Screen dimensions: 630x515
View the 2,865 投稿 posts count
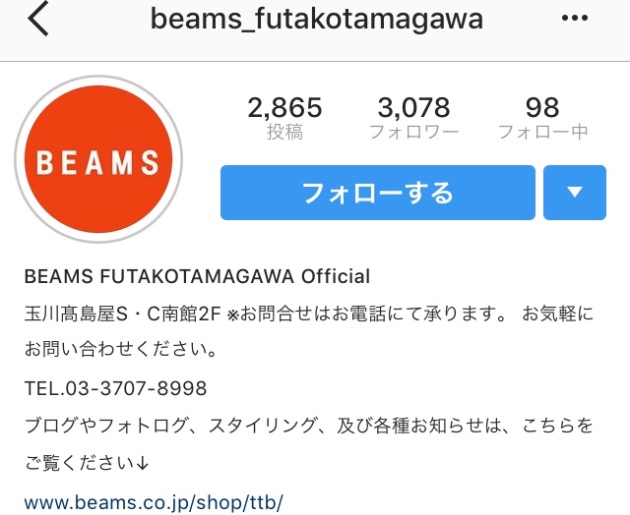pos(285,118)
